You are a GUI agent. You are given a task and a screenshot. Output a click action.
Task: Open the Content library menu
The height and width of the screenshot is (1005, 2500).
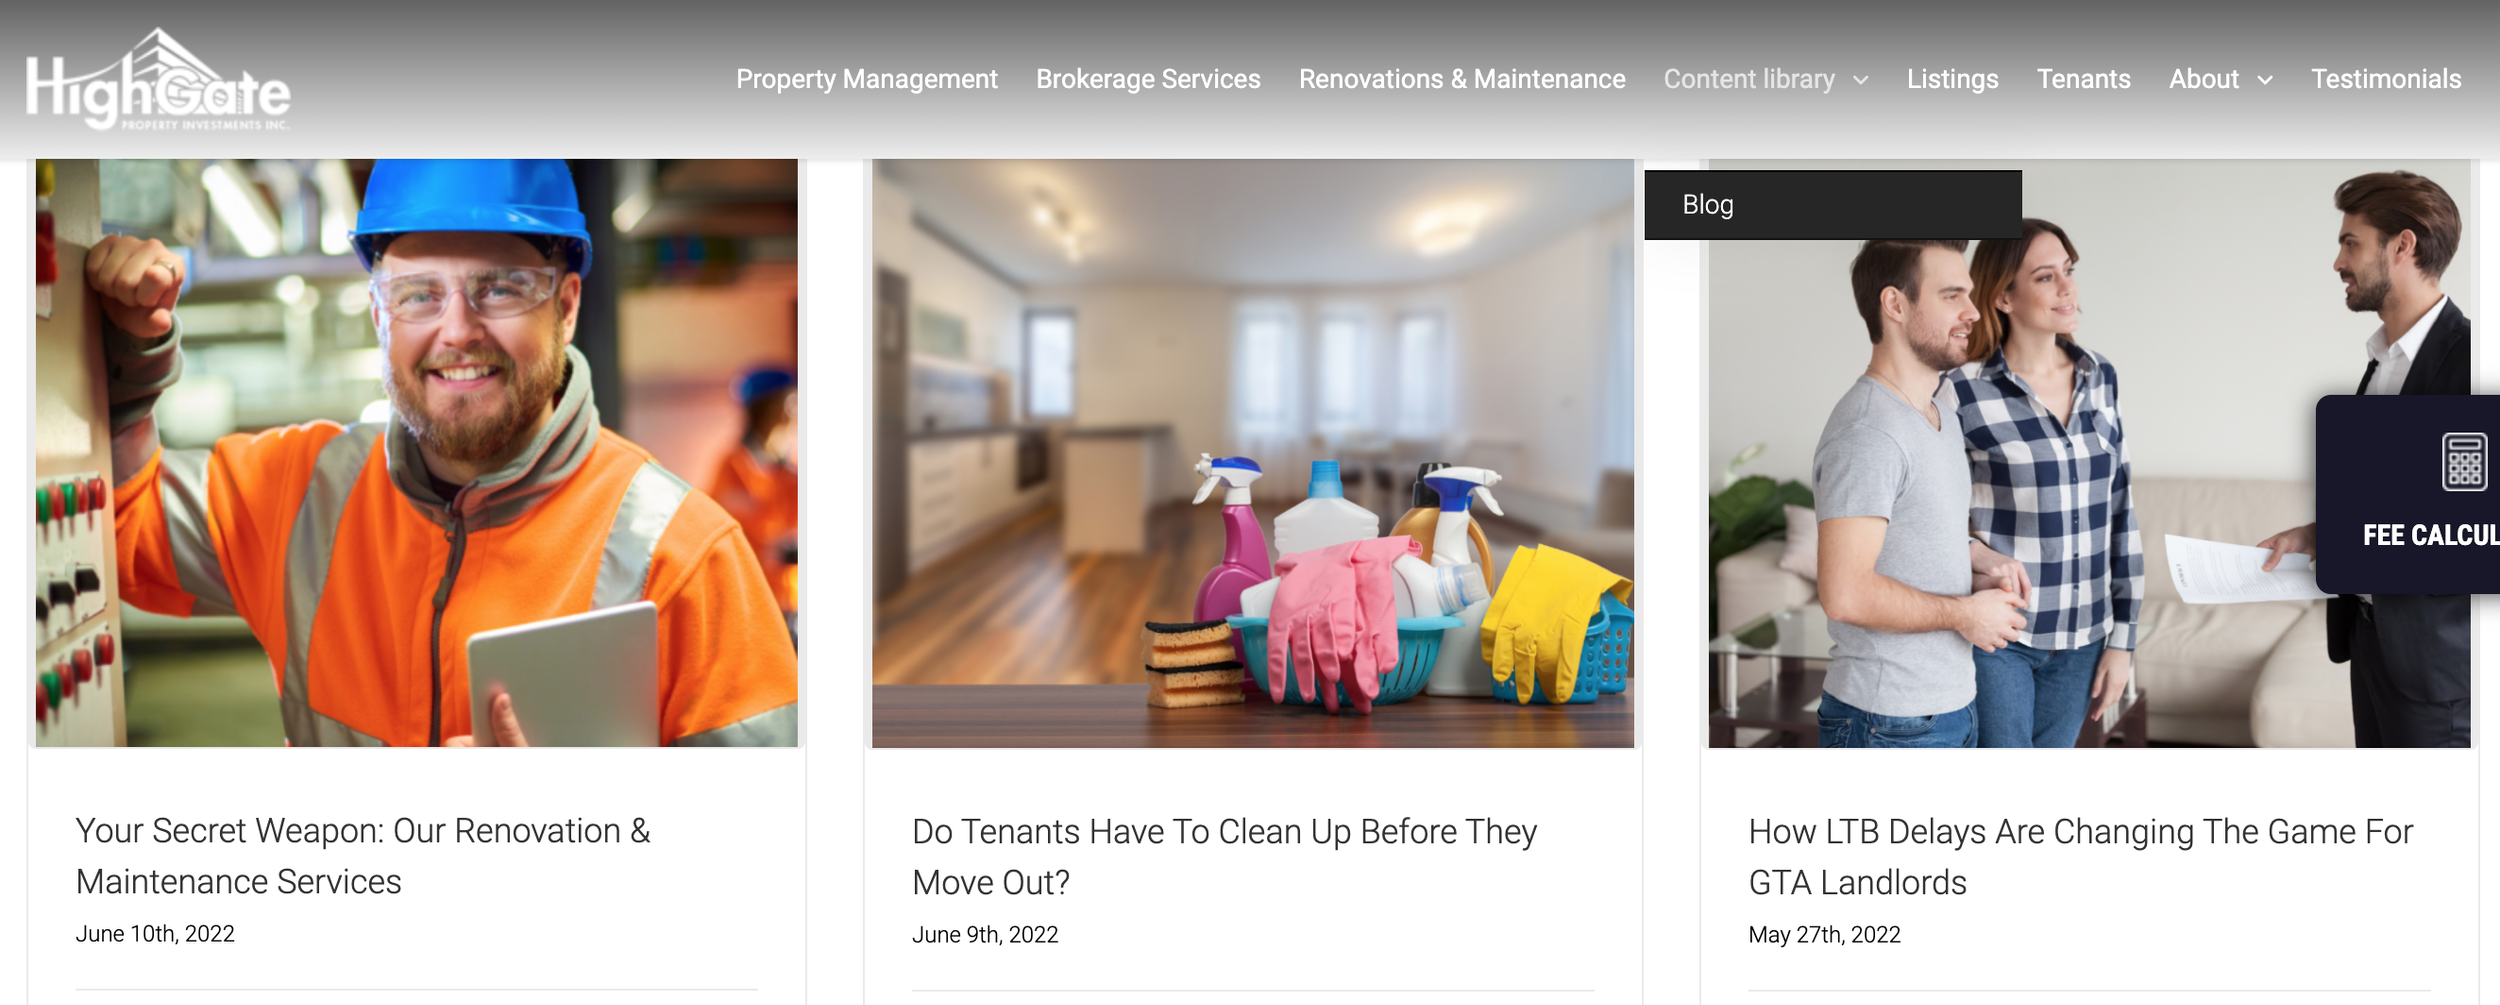[1749, 79]
